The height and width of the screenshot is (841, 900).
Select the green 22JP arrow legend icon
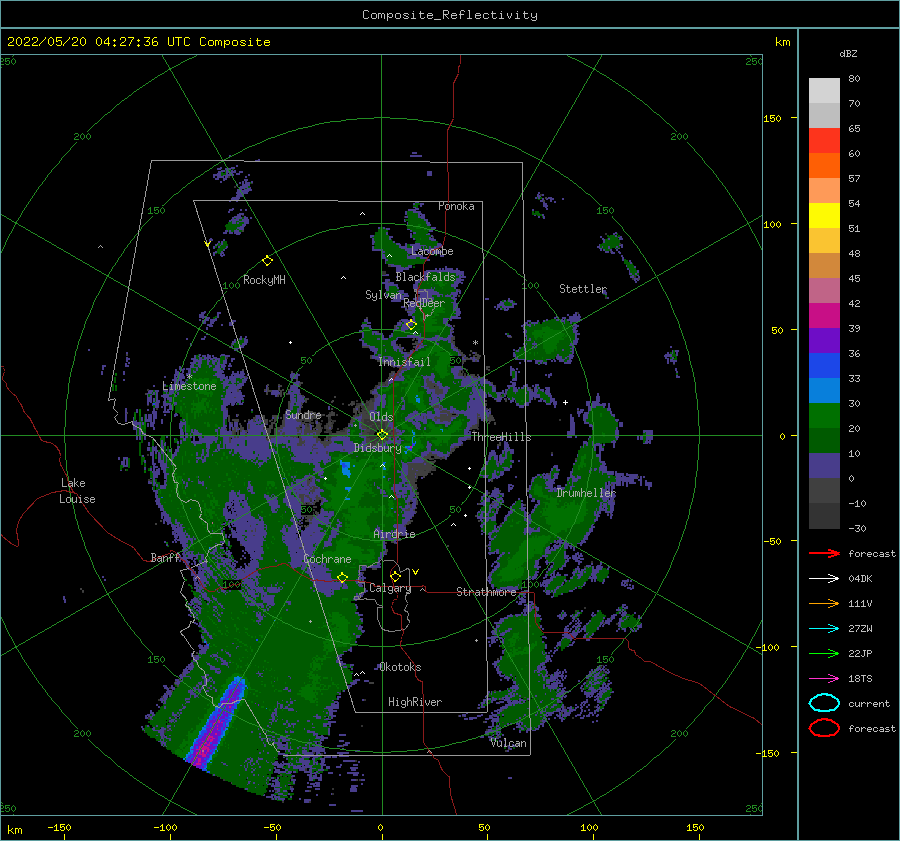824,653
